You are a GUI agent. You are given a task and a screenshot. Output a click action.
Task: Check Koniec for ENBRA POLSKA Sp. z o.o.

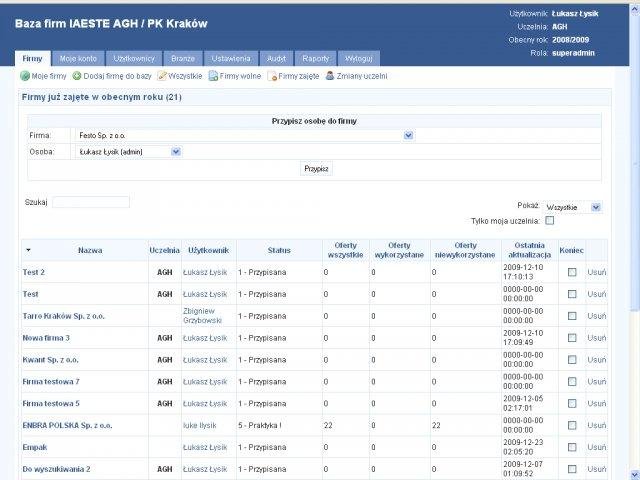click(x=572, y=425)
